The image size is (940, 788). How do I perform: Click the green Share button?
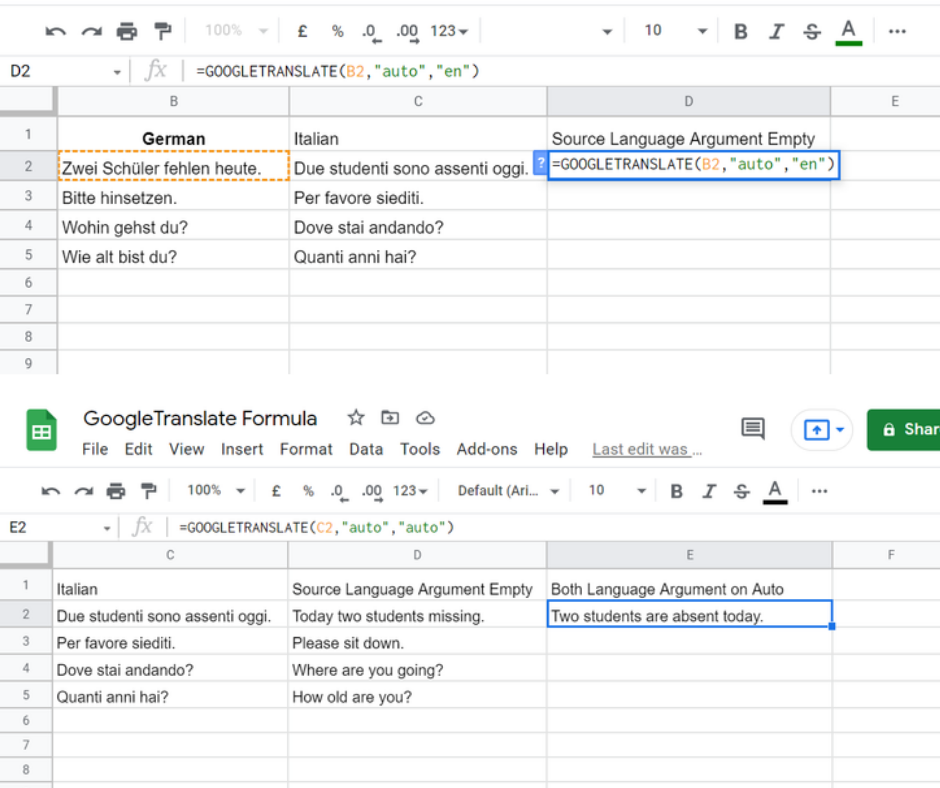[x=905, y=429]
